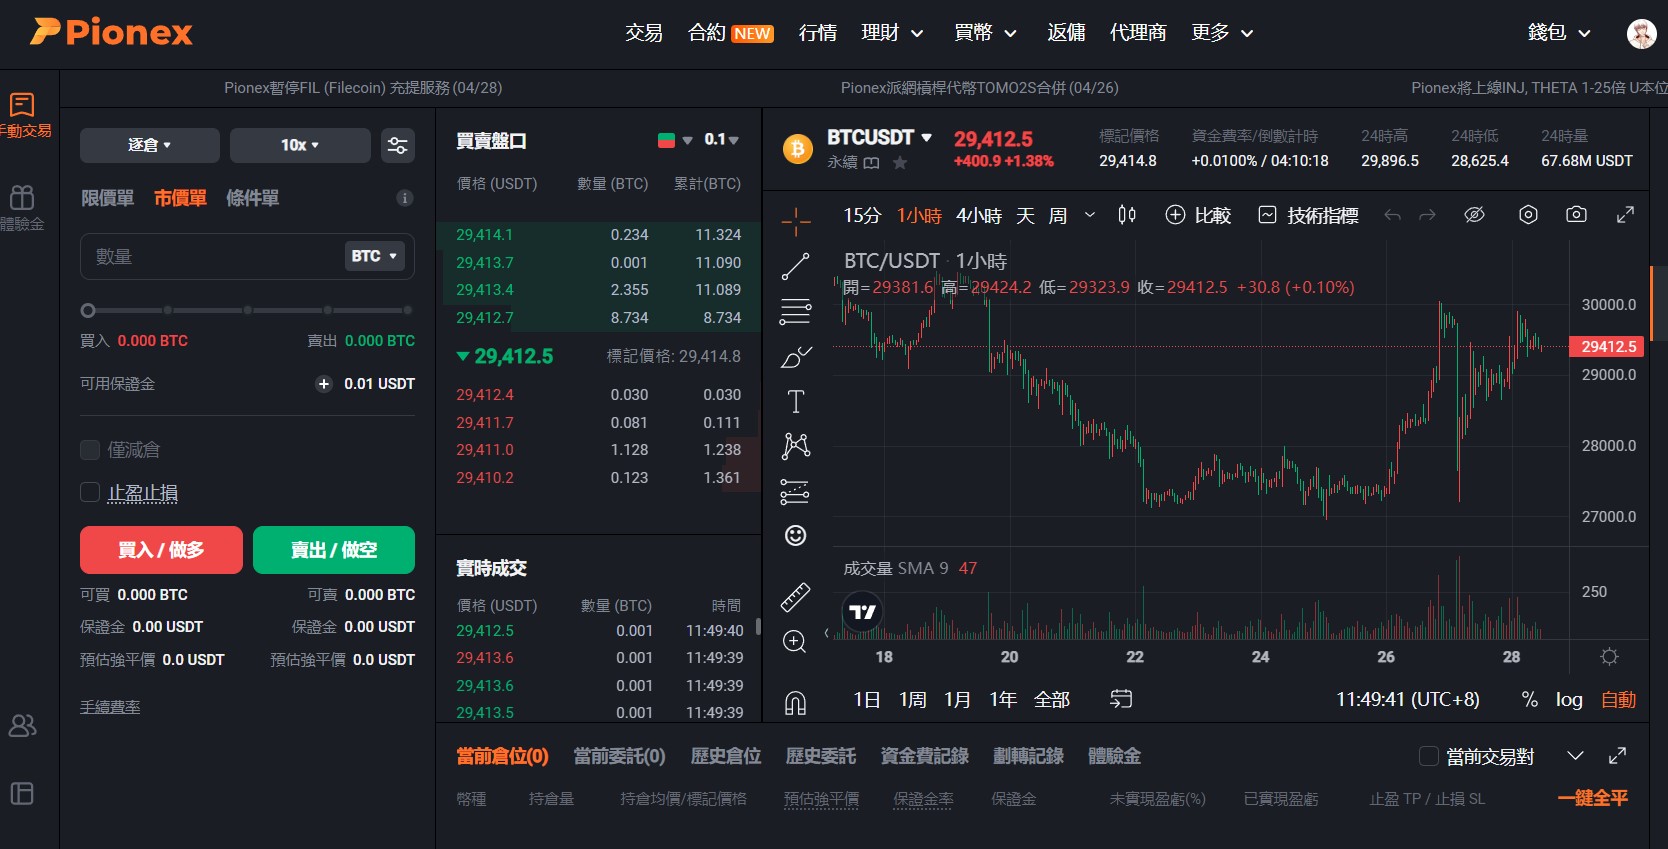
Task: Toggle the reduce-only checkbox
Action: pyautogui.click(x=90, y=450)
